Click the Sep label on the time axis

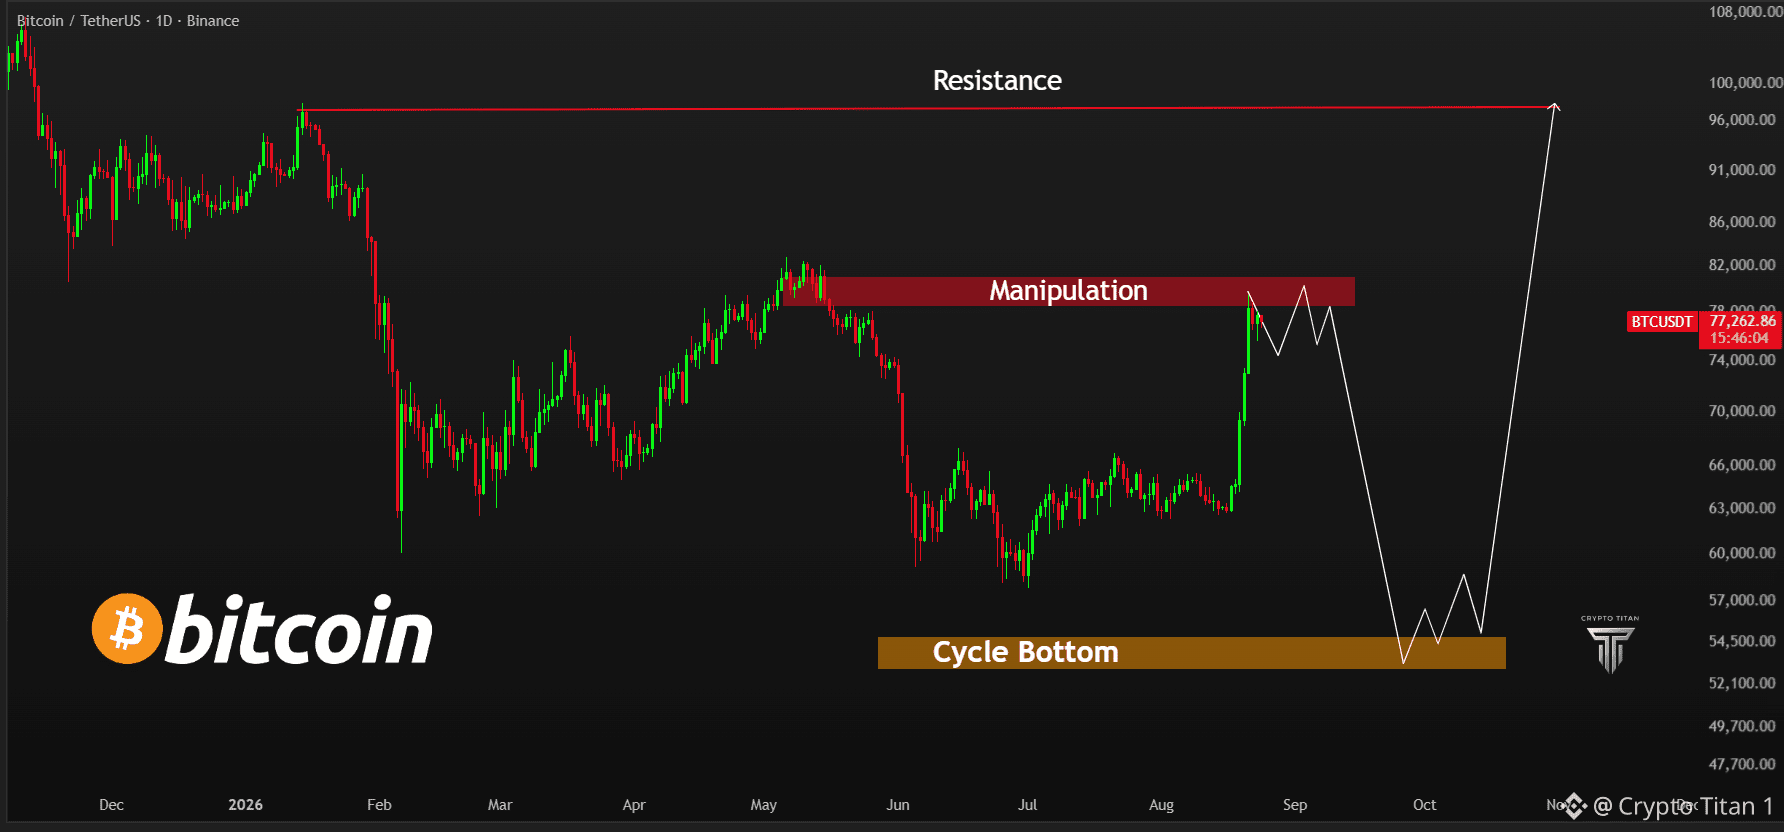(x=1295, y=805)
